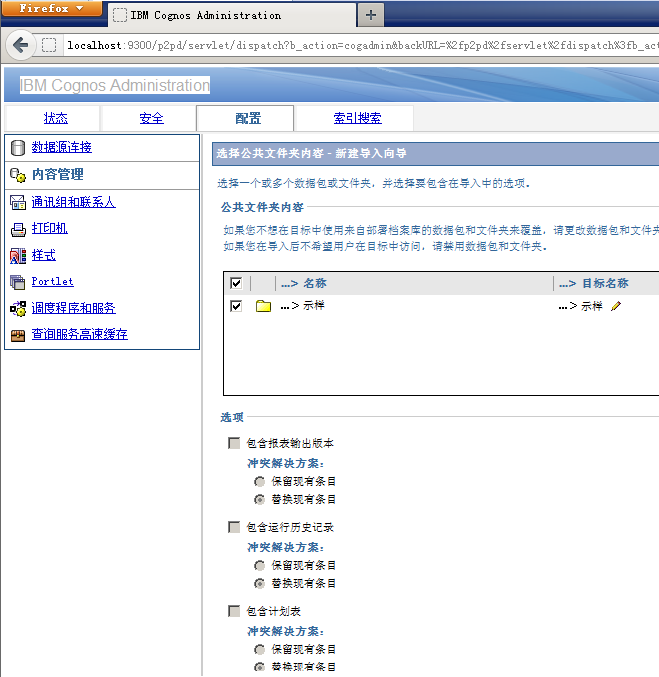Image resolution: width=659 pixels, height=677 pixels.
Task: Click the site identity icon in address bar
Action: tap(49, 45)
